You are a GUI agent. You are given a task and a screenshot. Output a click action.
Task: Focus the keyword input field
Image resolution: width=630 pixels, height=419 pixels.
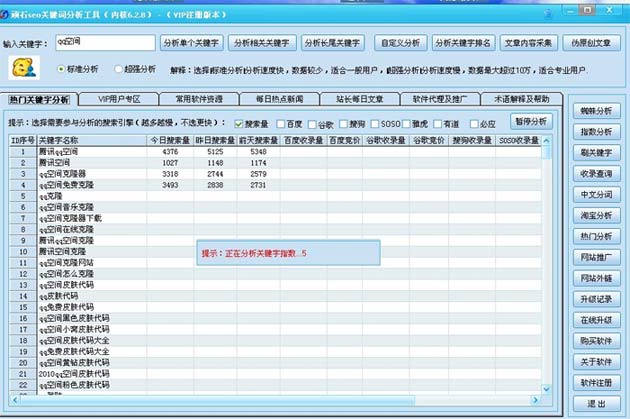coord(105,43)
